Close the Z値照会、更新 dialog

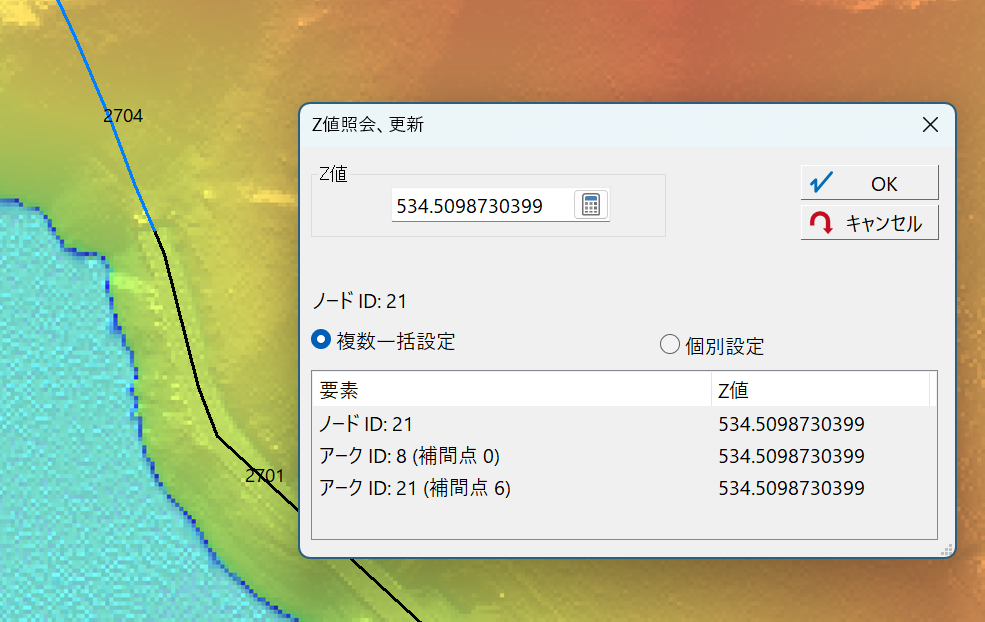pos(930,125)
